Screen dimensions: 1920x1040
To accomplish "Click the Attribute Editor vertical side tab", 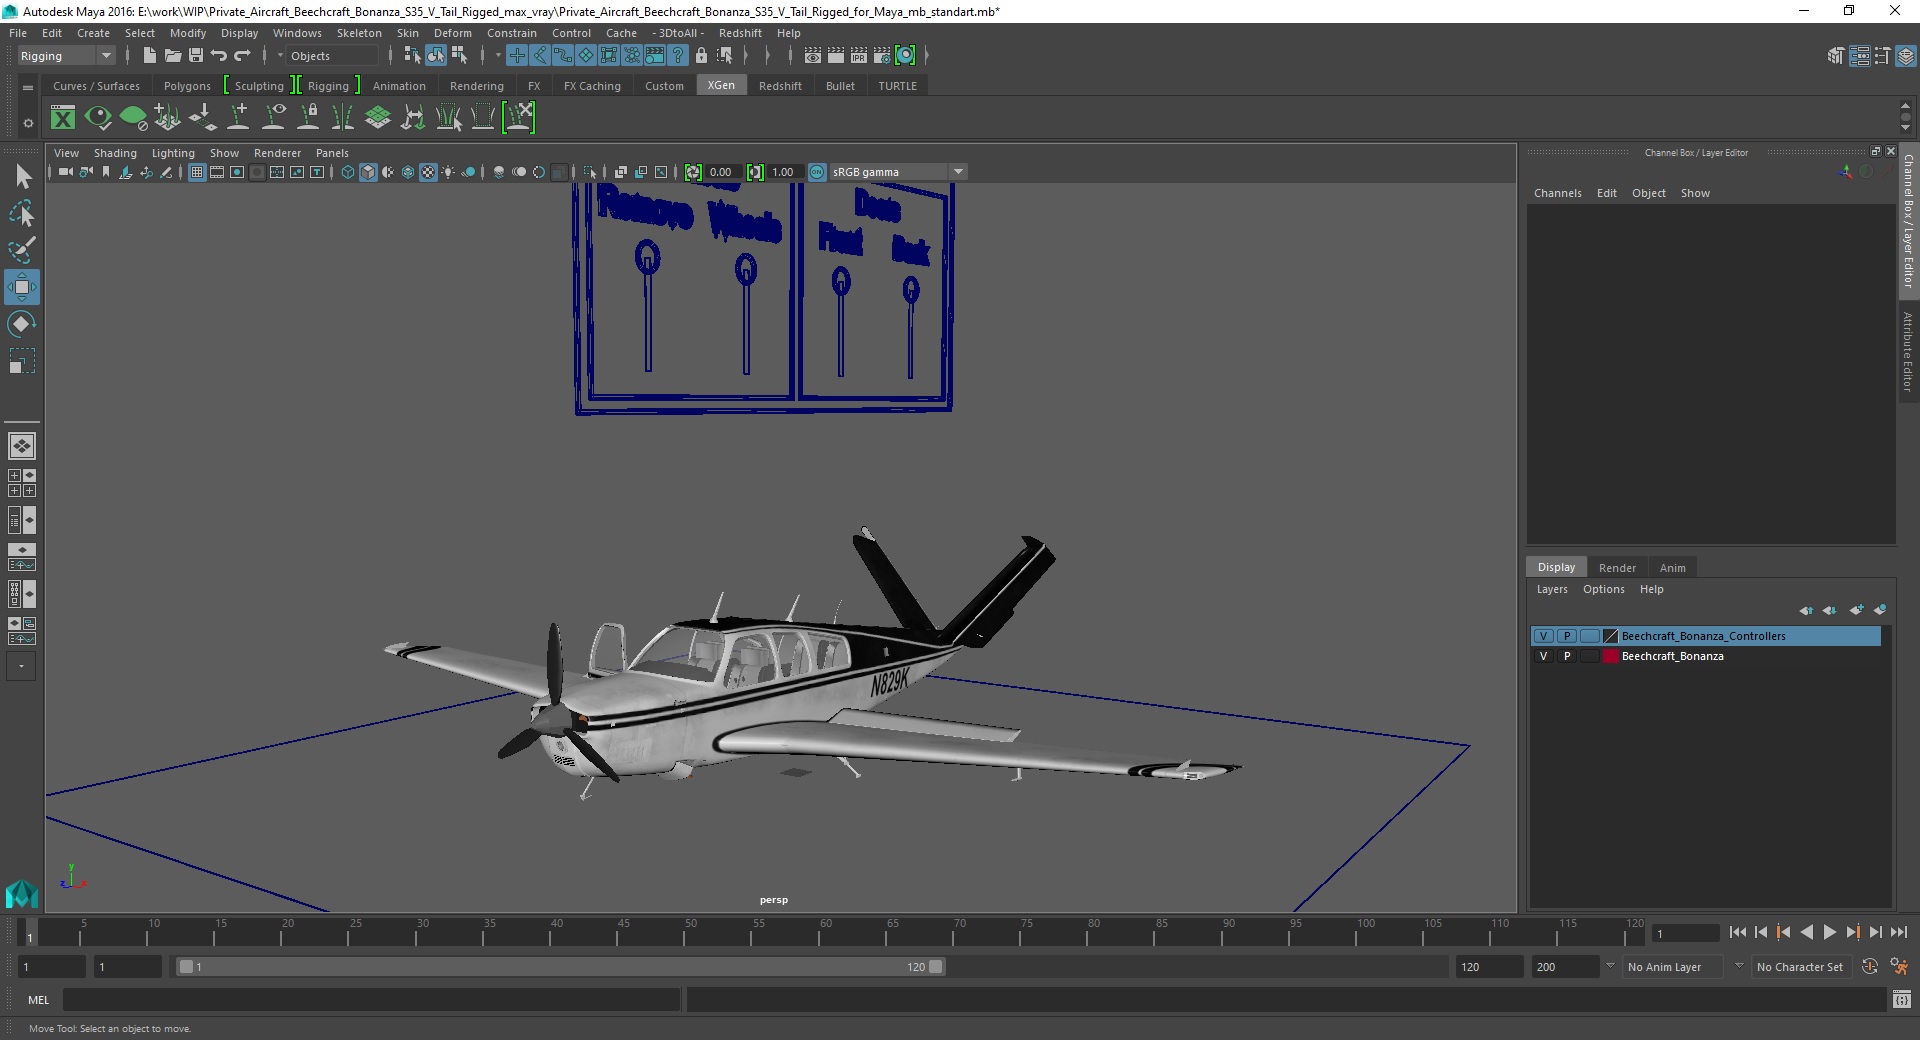I will [1908, 351].
